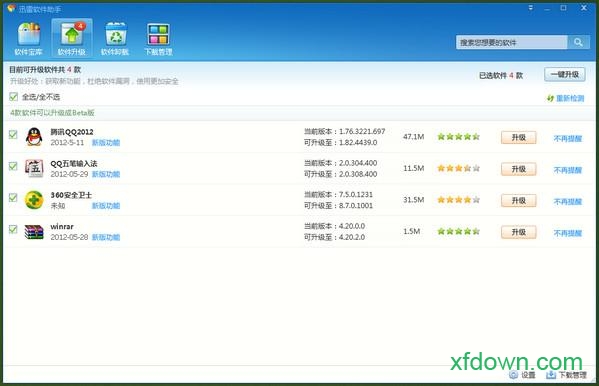The height and width of the screenshot is (386, 599).
Task: Open 新版功能 link for 腾讯QQ2012
Action: point(106,143)
